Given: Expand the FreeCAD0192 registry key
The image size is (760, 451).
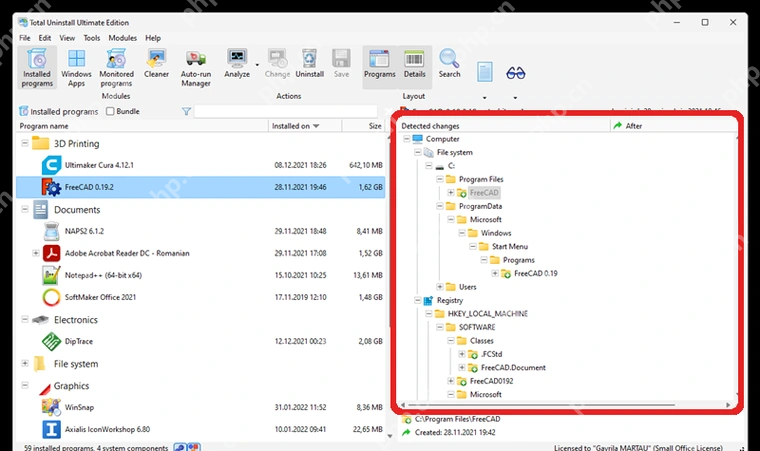Looking at the screenshot, I should [450, 381].
